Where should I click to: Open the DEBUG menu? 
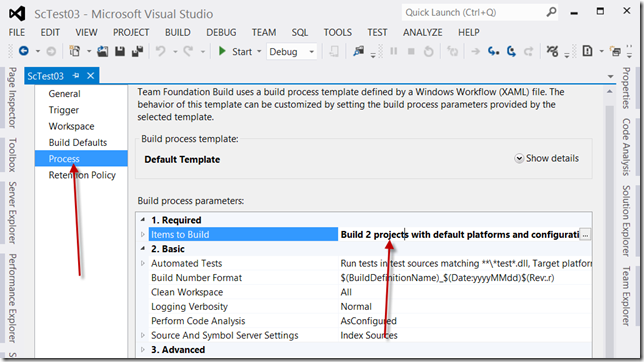tap(221, 32)
